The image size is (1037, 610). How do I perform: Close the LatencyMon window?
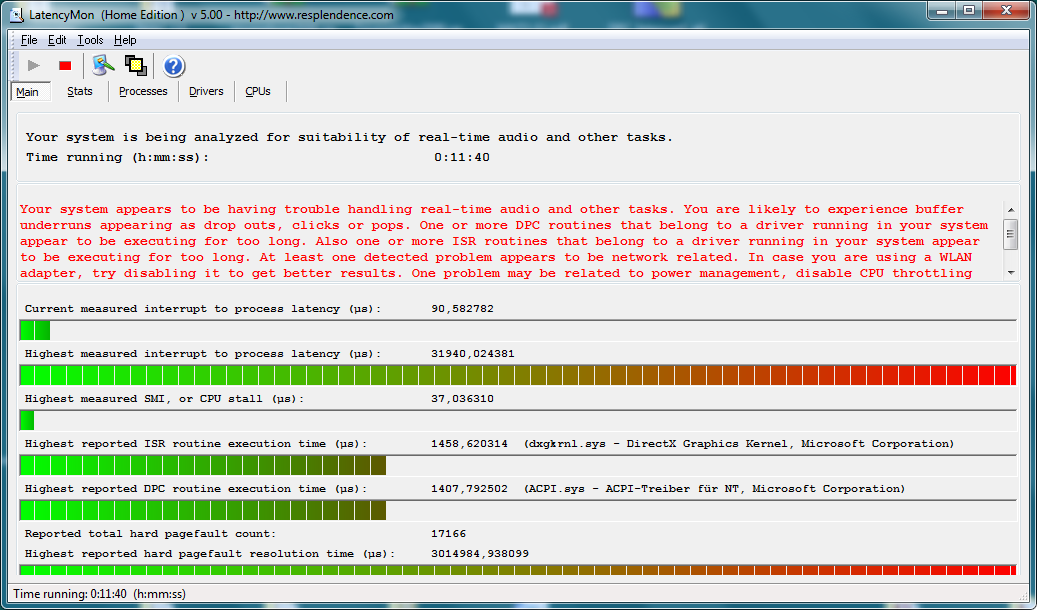click(x=1006, y=11)
